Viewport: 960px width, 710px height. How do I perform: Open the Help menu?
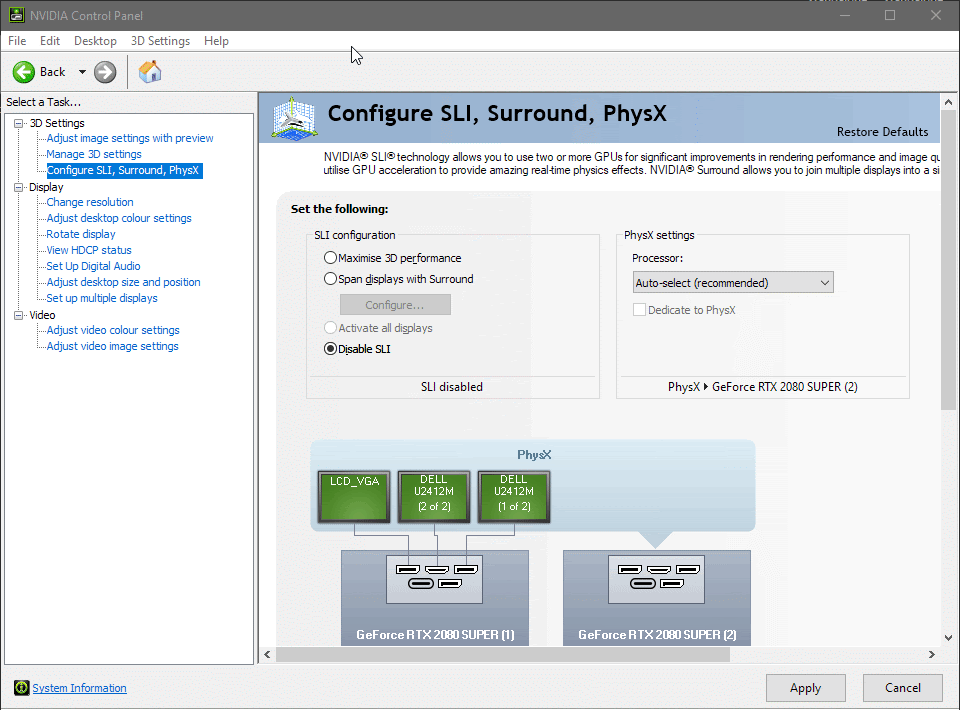[x=216, y=41]
